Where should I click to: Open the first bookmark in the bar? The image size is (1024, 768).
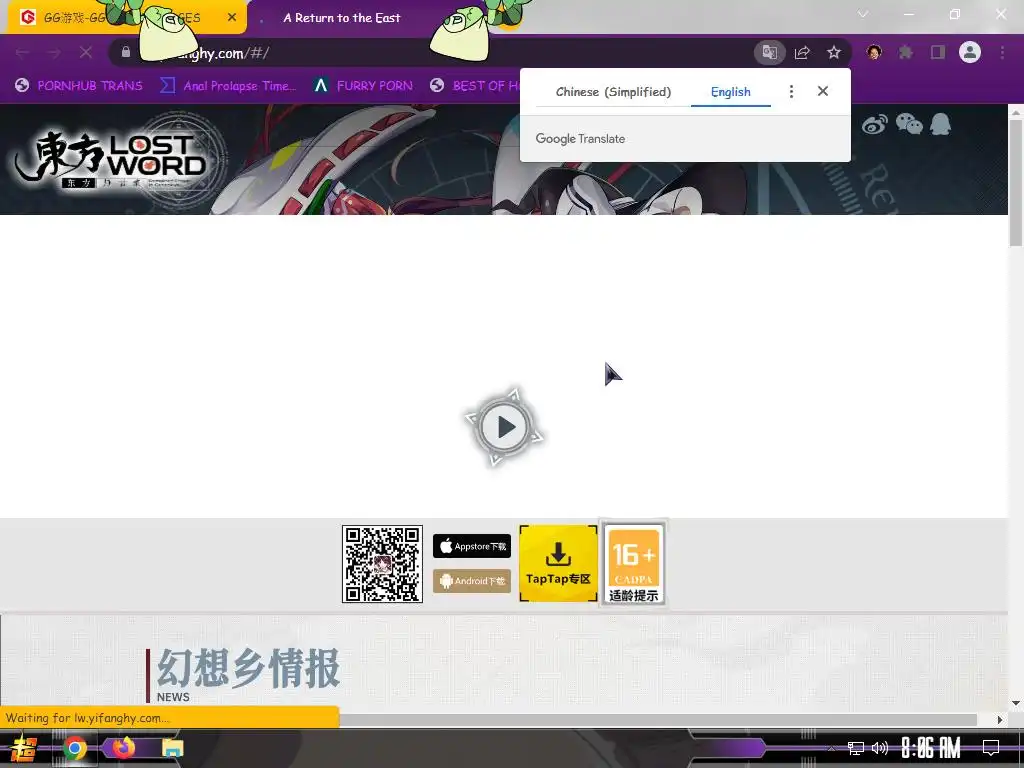point(79,86)
